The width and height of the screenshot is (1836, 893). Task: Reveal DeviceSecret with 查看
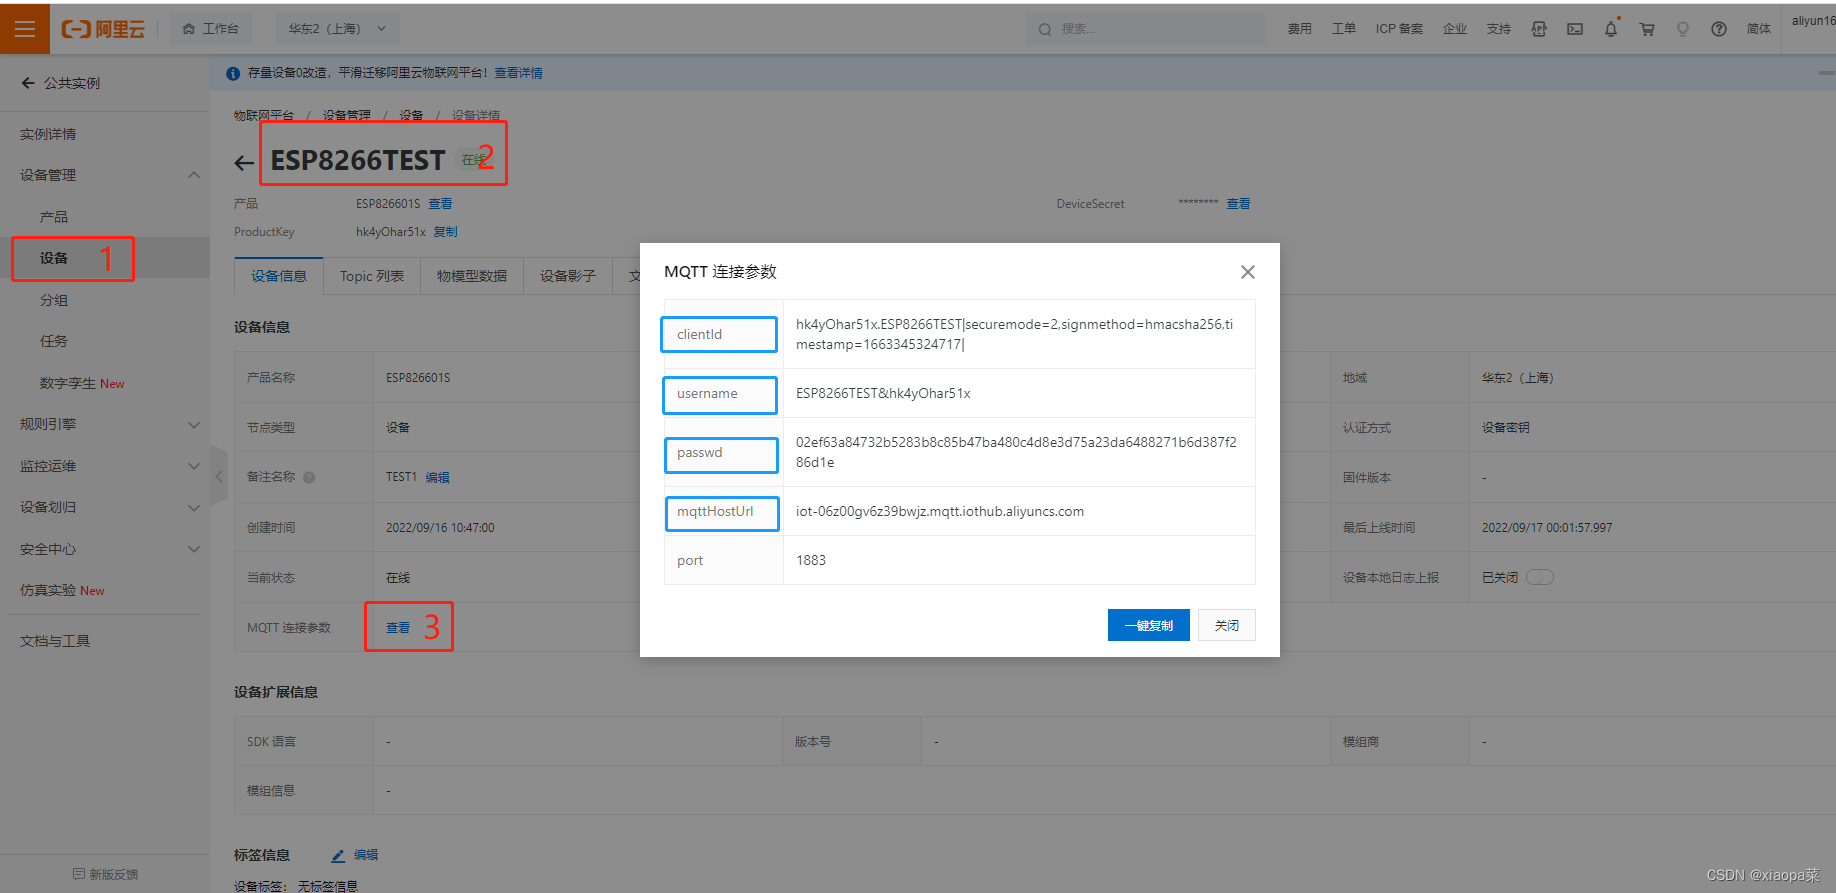click(x=1238, y=204)
